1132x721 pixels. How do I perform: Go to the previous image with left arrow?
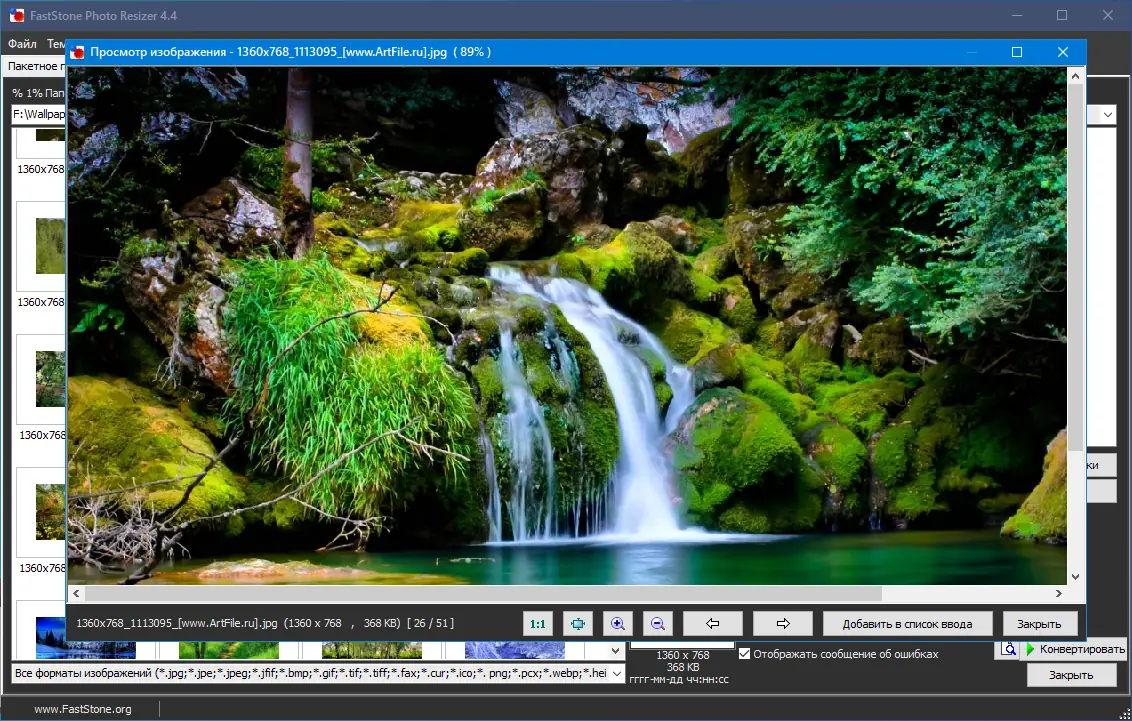tap(713, 624)
